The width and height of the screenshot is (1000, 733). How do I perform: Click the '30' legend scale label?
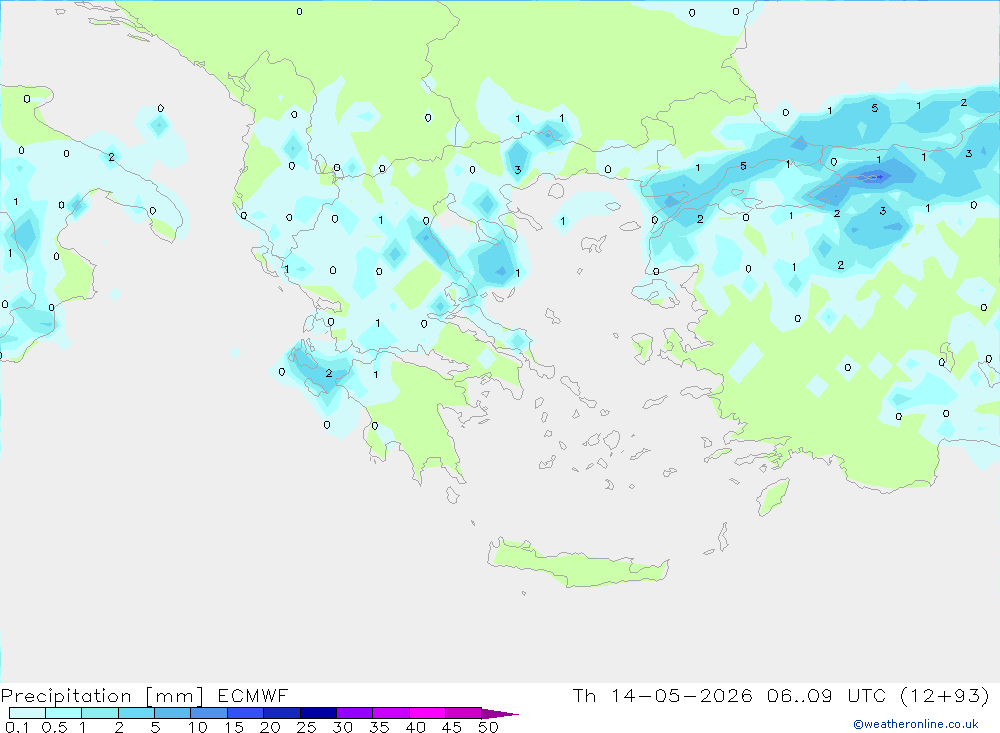tap(342, 727)
